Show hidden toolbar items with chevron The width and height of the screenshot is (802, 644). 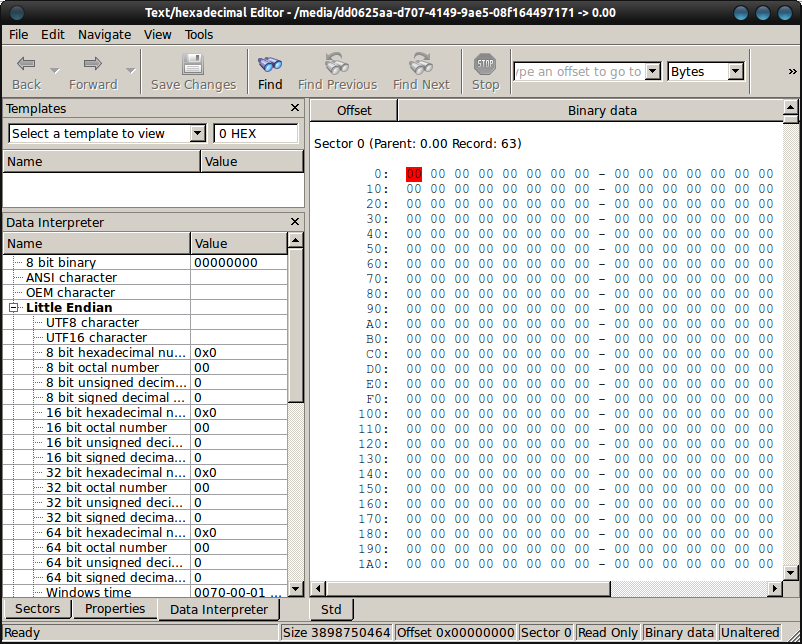792,72
